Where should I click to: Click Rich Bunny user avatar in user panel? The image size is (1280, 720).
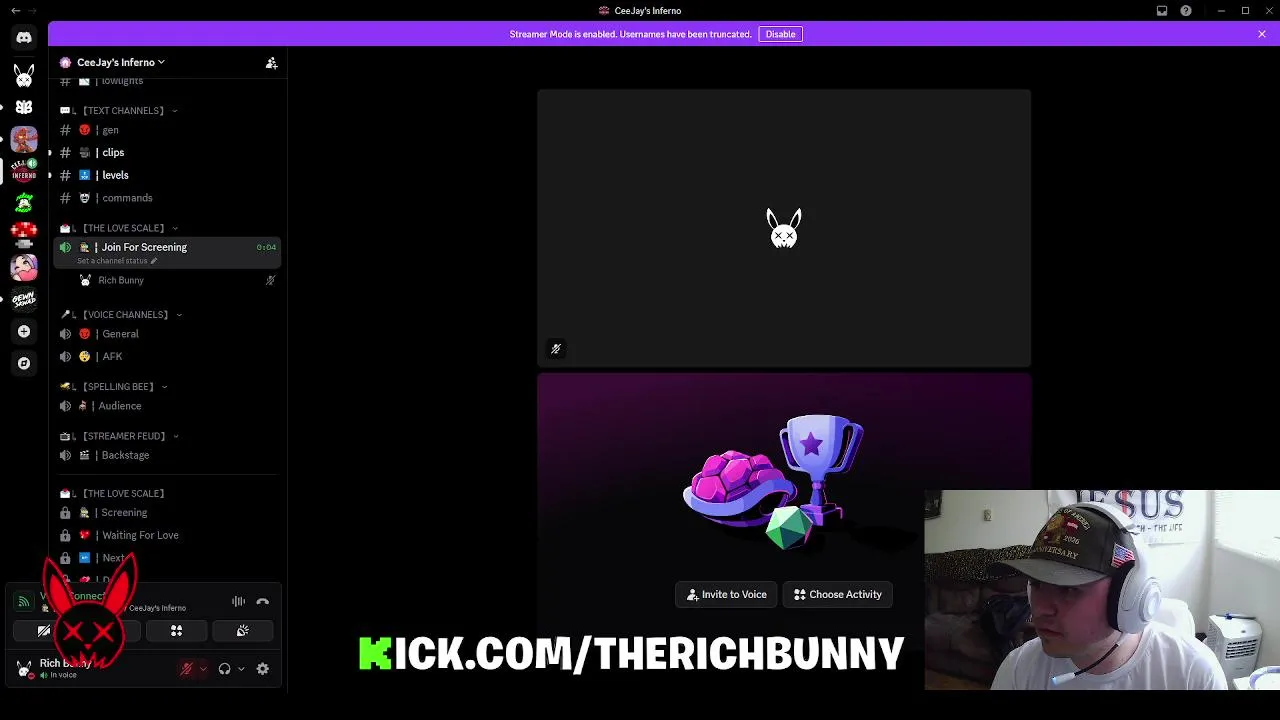coord(24,669)
